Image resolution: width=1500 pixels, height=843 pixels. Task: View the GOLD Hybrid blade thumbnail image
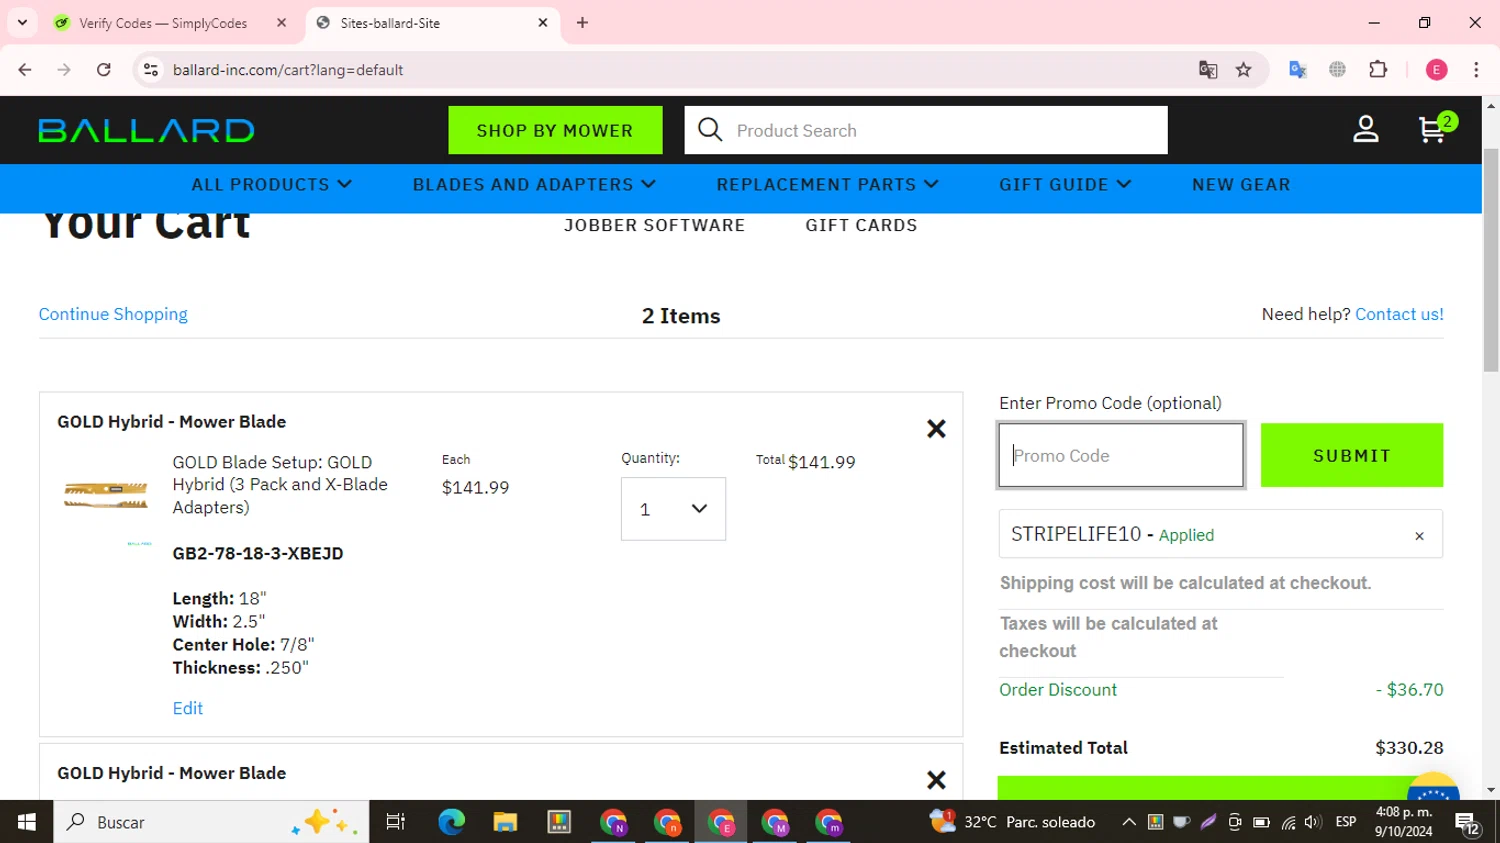(x=106, y=495)
